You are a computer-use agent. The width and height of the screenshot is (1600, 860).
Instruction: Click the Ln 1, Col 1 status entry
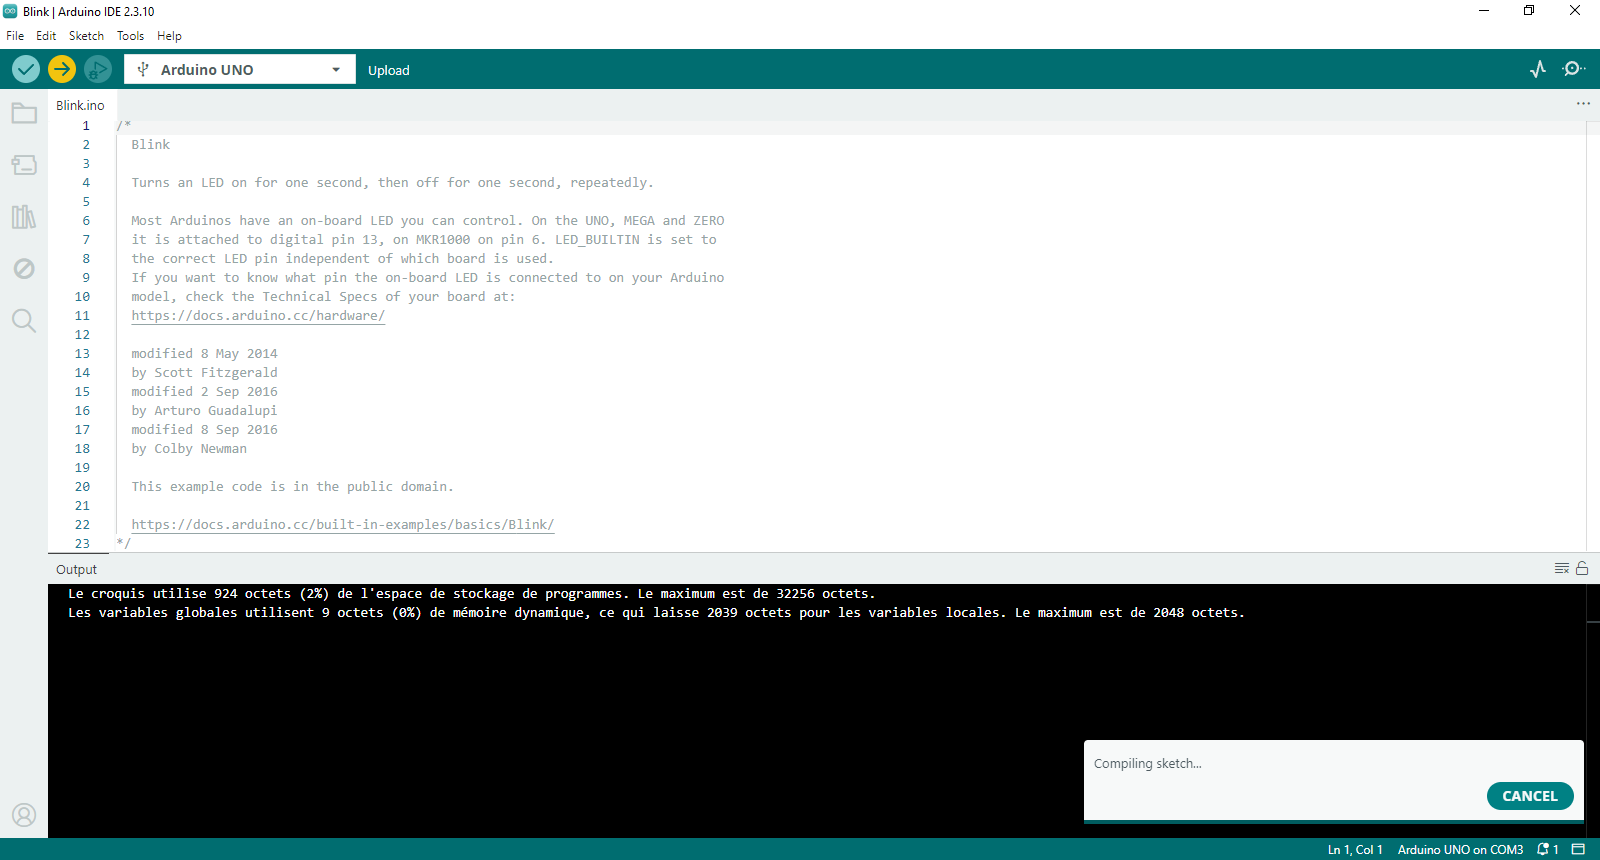tap(1355, 849)
